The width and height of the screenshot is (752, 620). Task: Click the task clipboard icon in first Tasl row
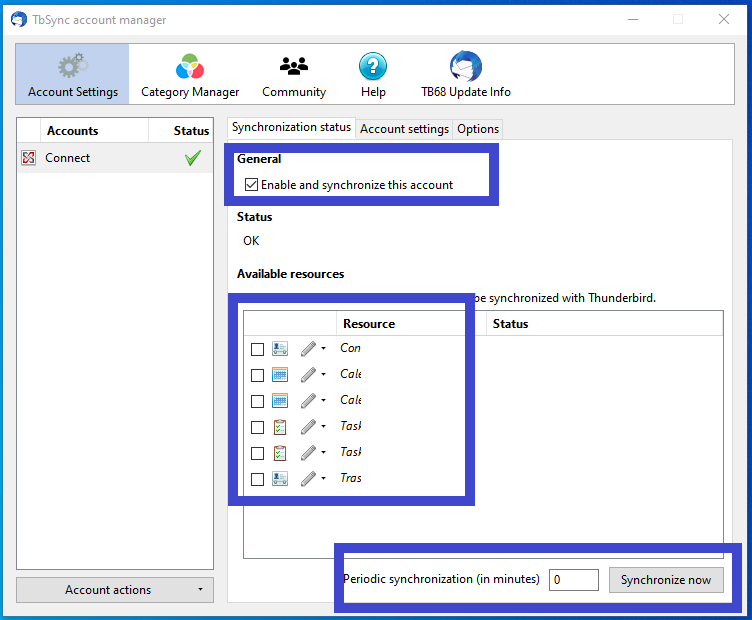[280, 426]
